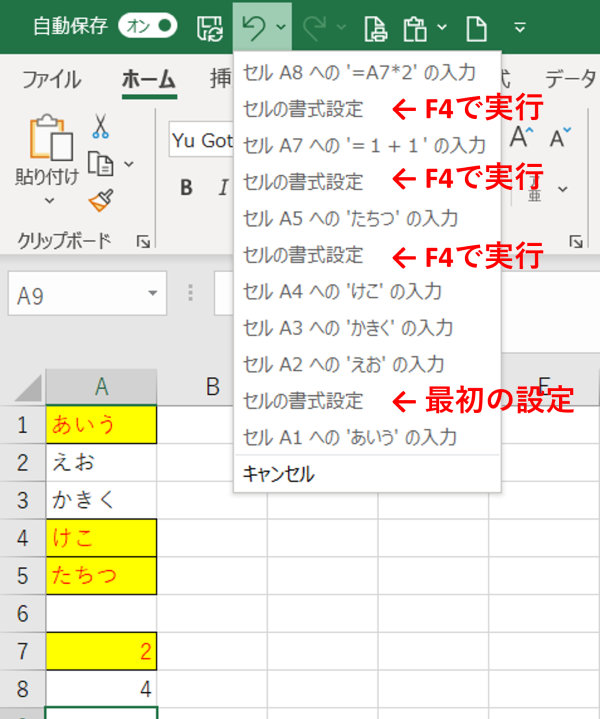Collapse the Undo history dropdown arrow
Viewport: 600px width, 719px height.
[x=281, y=27]
